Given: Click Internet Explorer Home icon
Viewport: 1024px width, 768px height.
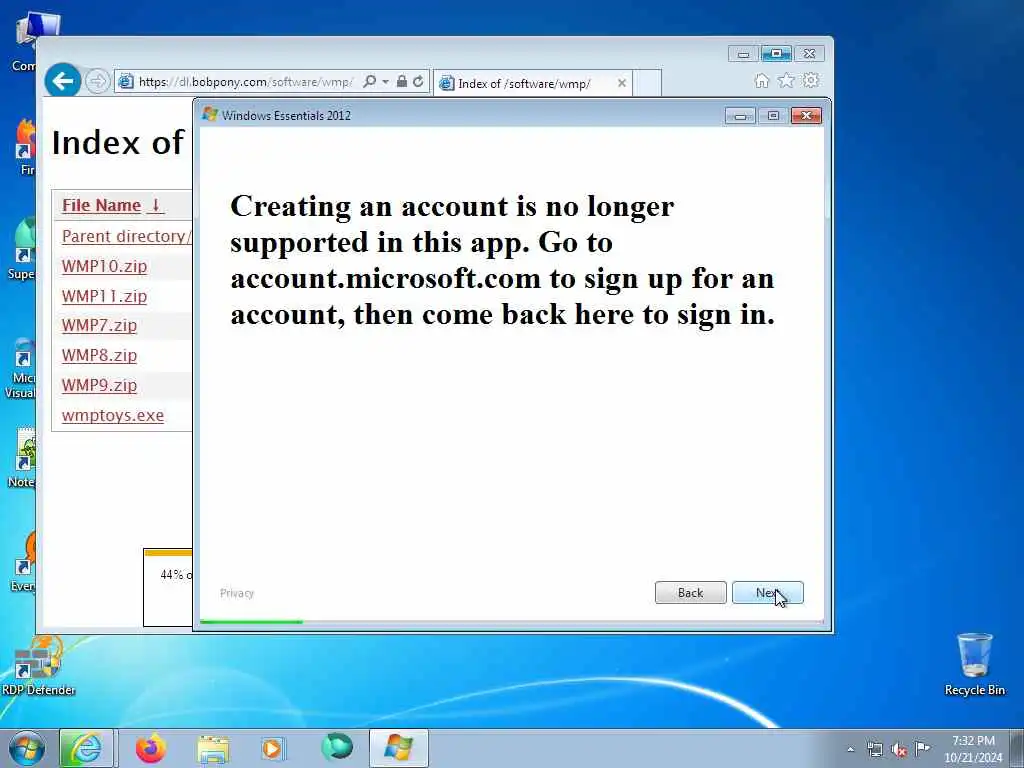Looking at the screenshot, I should click(761, 80).
